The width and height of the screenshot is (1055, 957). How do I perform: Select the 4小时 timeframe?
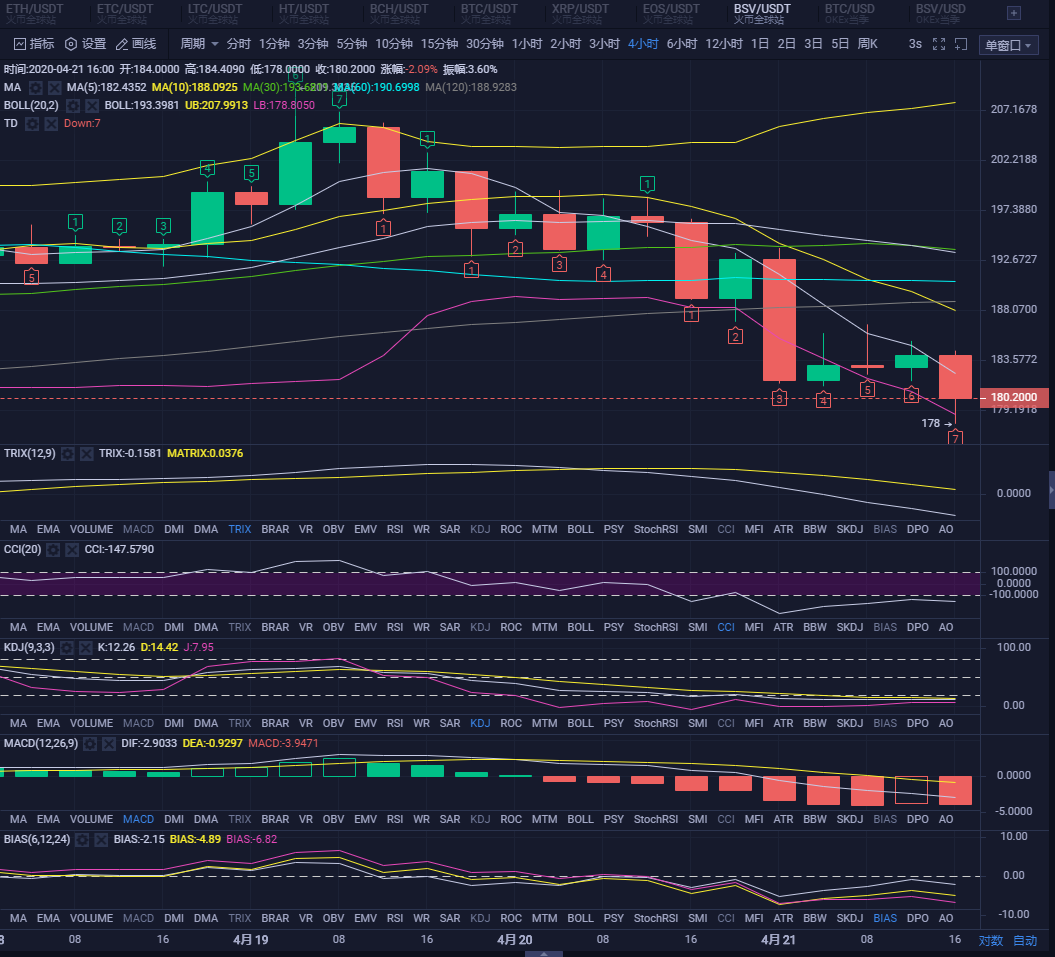643,44
